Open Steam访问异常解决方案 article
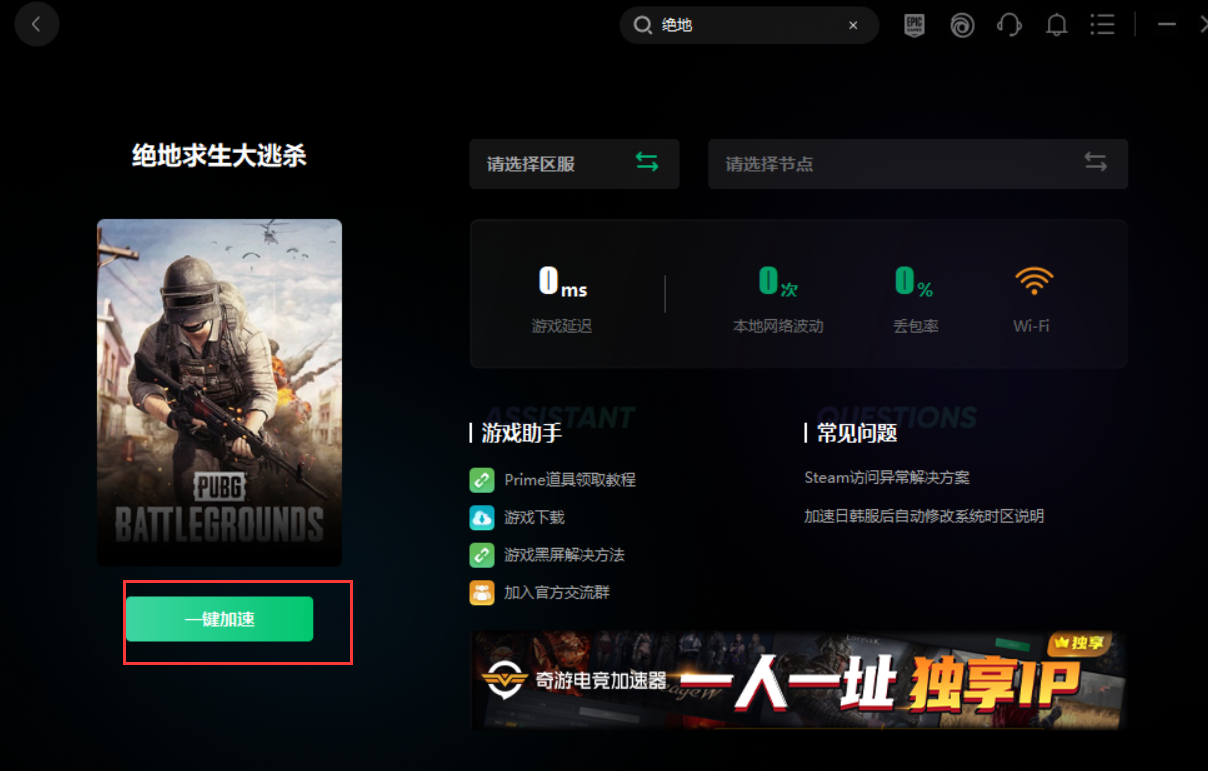The image size is (1208, 771). [x=887, y=478]
